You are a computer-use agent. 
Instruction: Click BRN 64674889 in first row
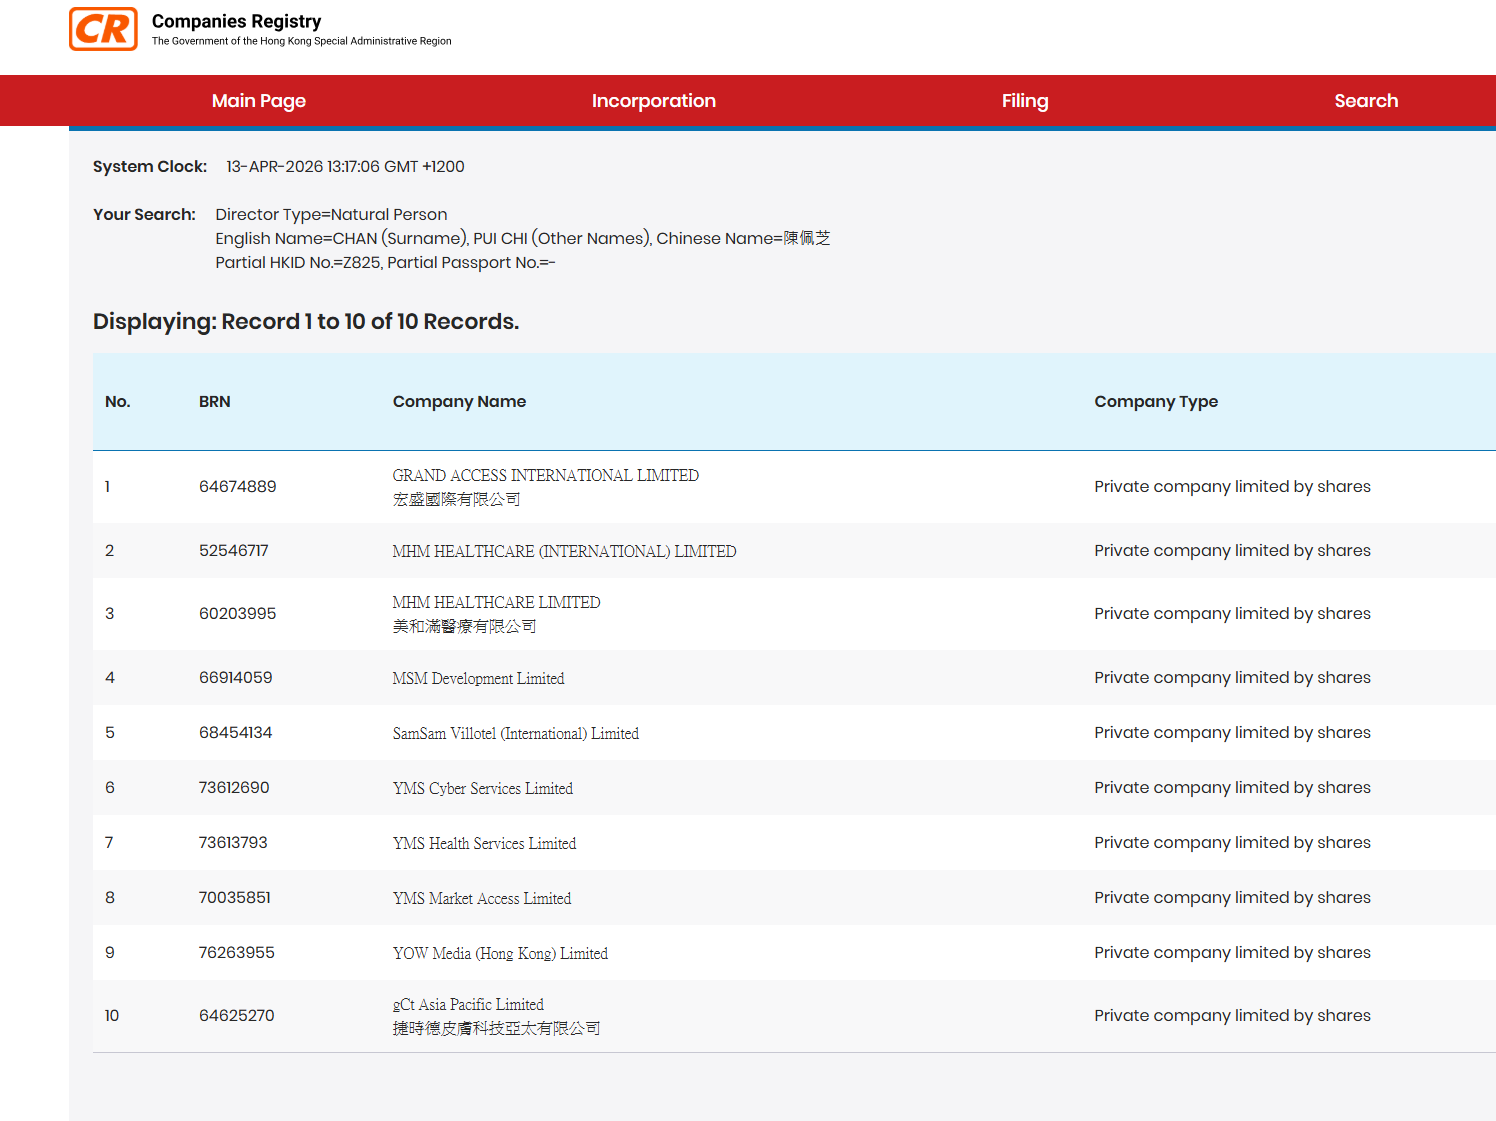[x=237, y=487]
